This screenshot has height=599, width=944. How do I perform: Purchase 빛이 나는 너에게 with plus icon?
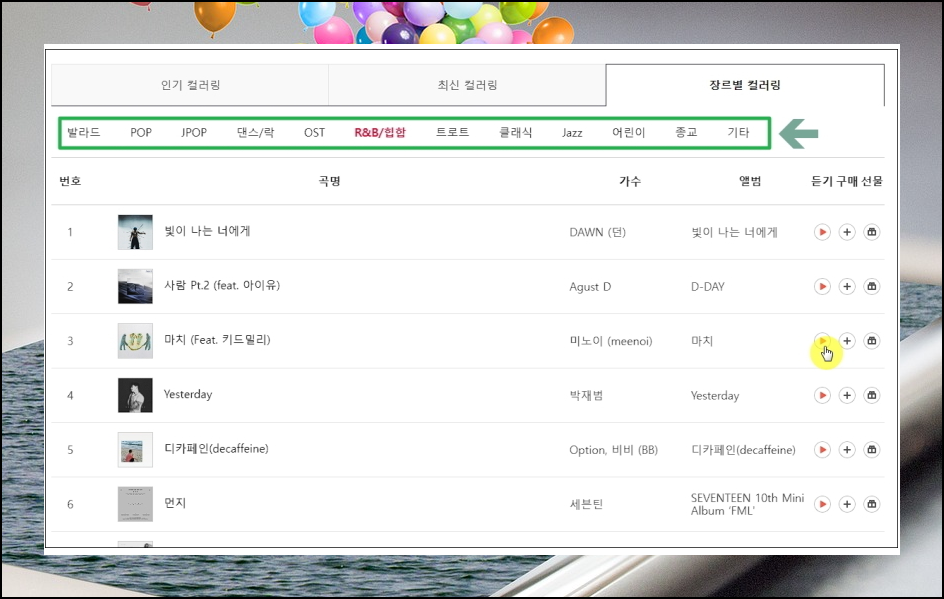[x=846, y=232]
